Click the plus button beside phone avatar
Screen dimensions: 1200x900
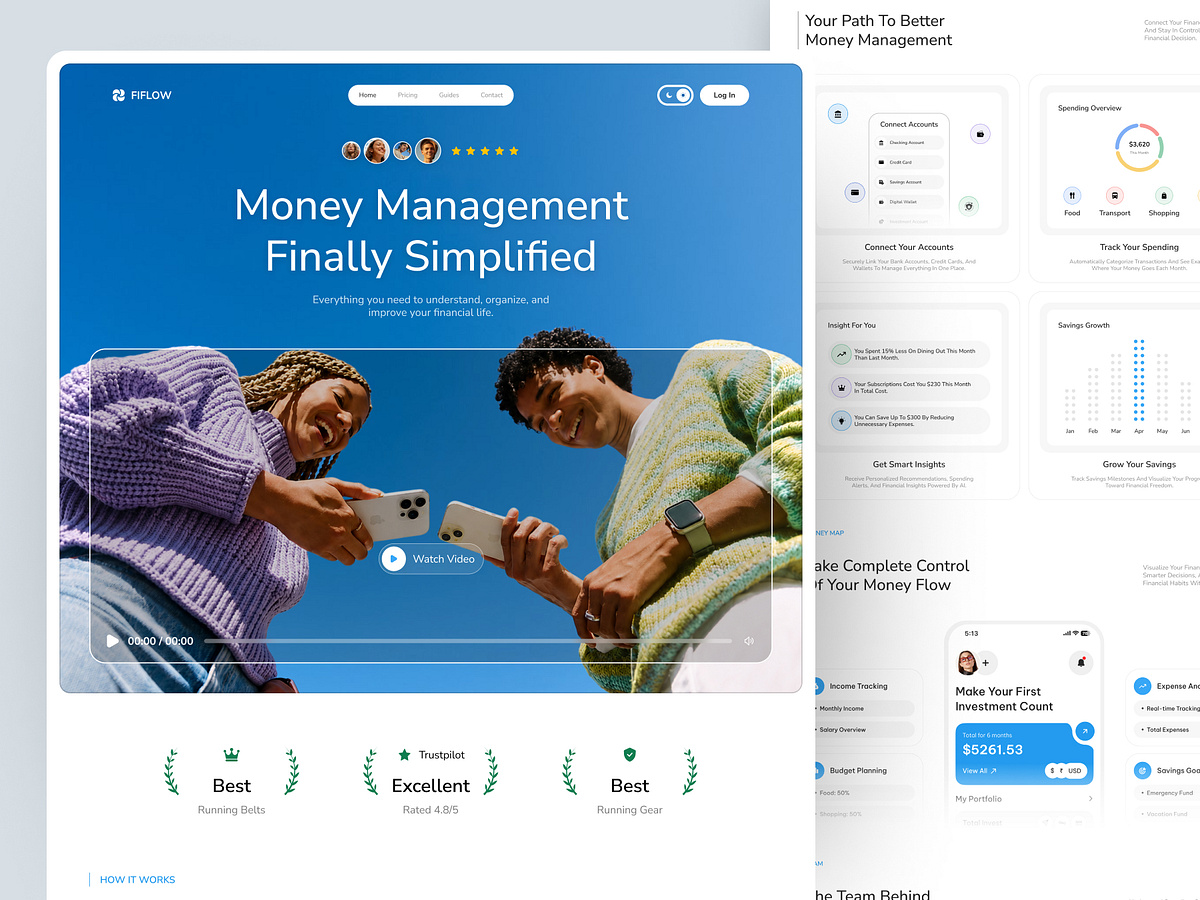(x=985, y=662)
